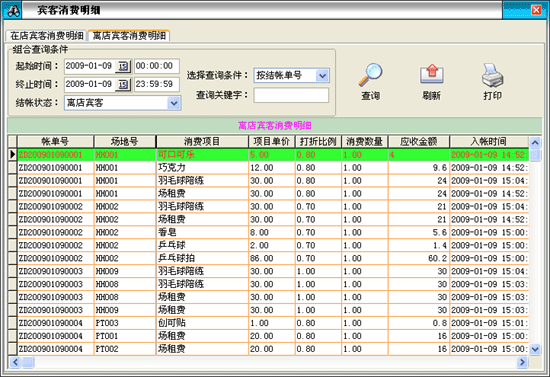This screenshot has width=550, height=377.
Task: Click the 刷新 refresh icon
Action: pyautogui.click(x=432, y=75)
